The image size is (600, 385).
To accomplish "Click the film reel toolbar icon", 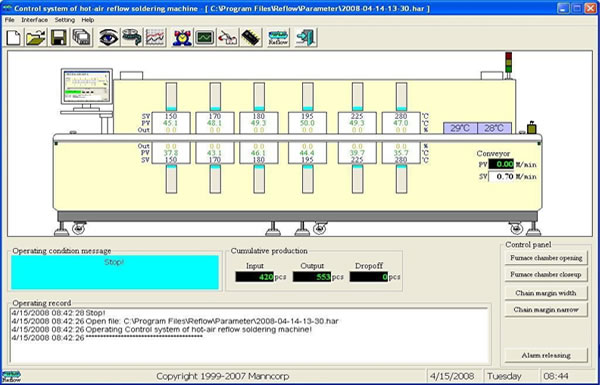I will tap(132, 38).
